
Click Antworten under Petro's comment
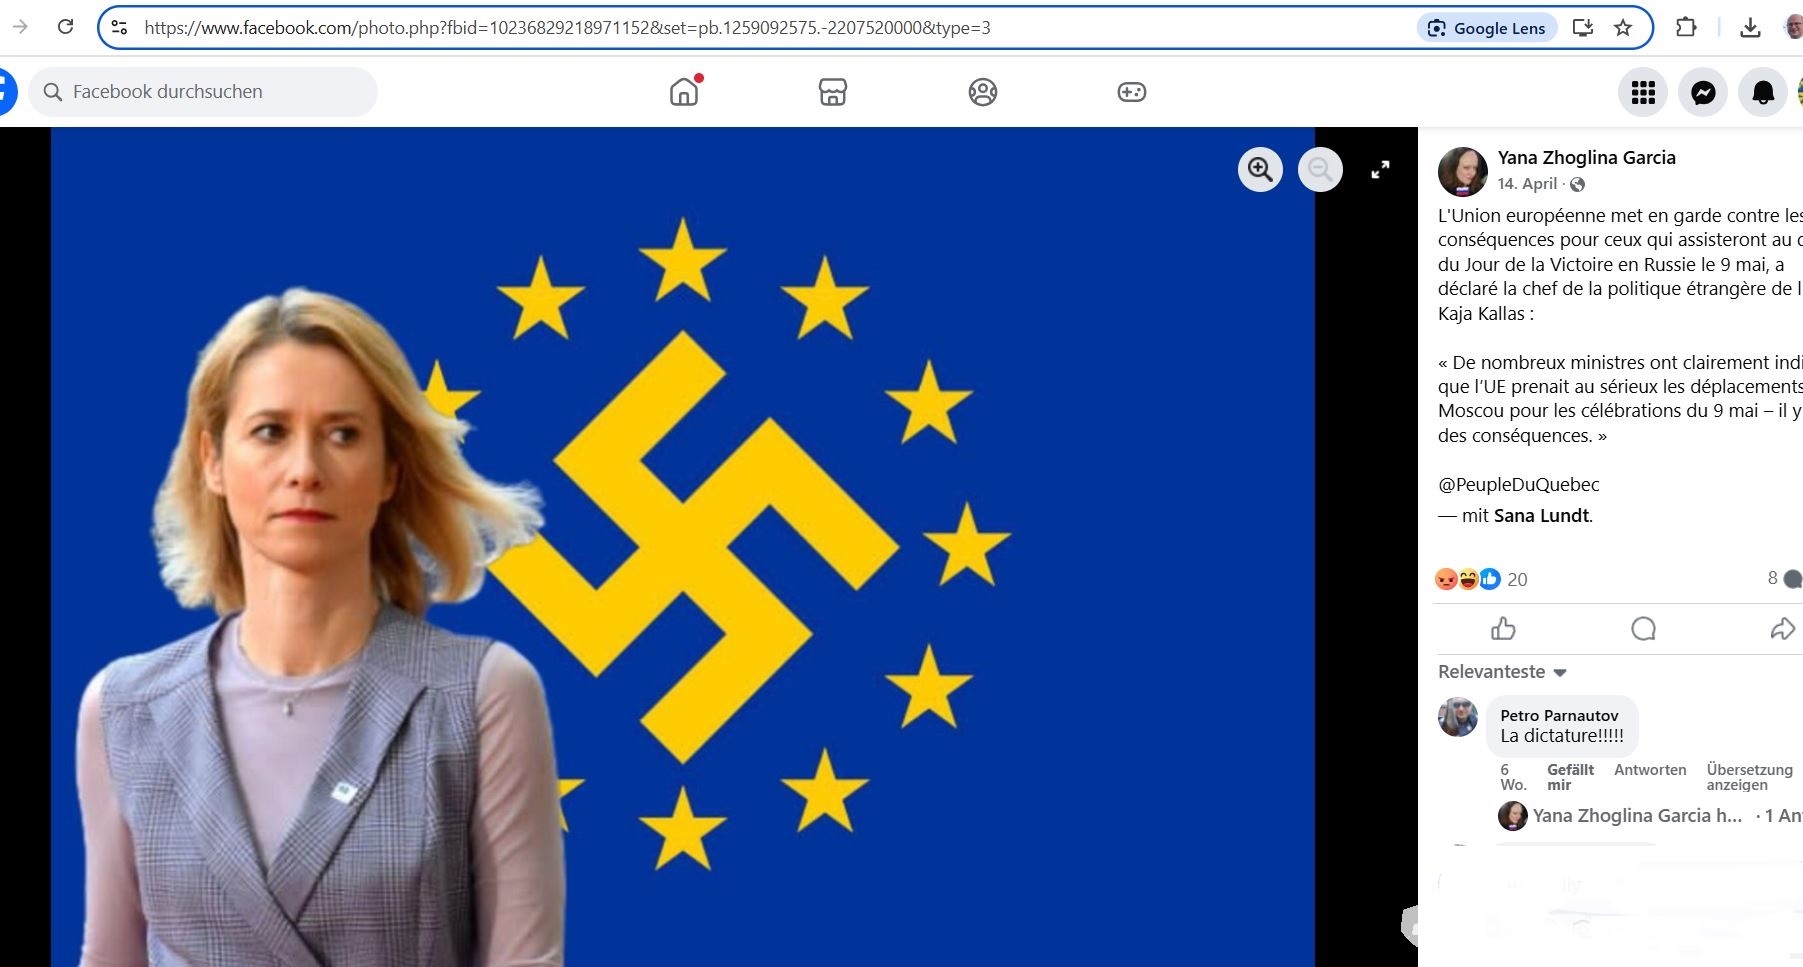click(x=1650, y=770)
